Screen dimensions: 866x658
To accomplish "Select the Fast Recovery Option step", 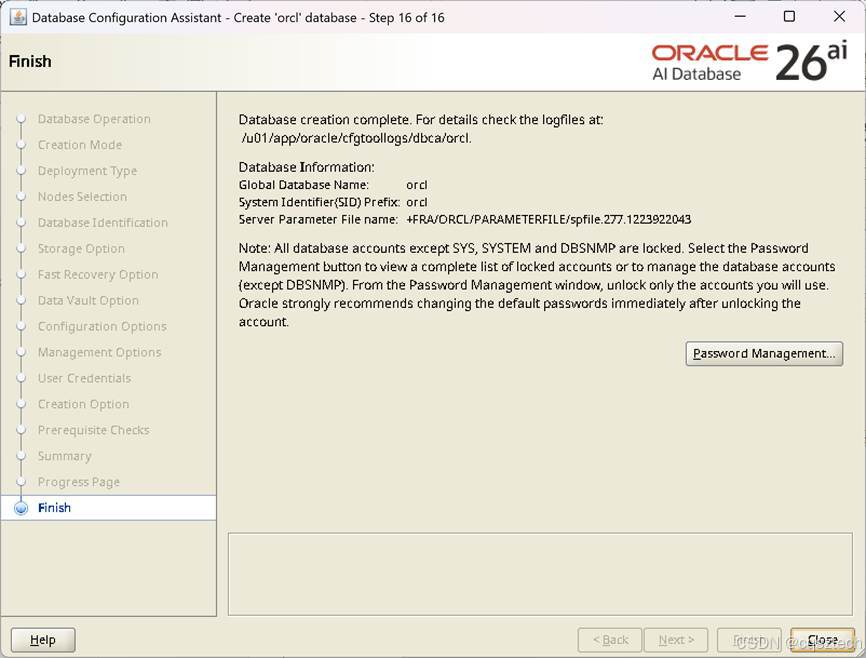I will point(98,275).
